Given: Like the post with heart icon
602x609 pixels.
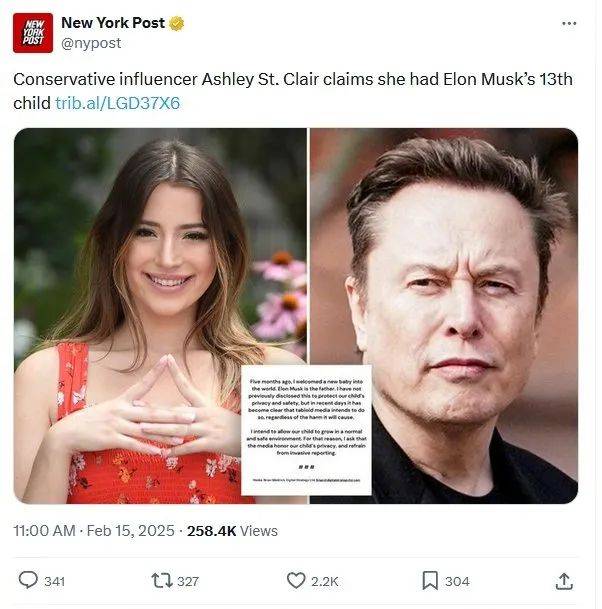Looking at the screenshot, I should [296, 580].
